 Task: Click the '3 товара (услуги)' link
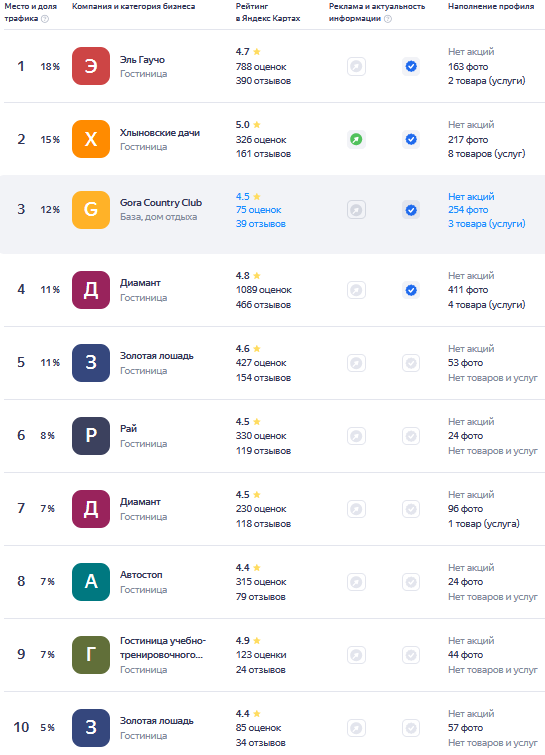486,224
